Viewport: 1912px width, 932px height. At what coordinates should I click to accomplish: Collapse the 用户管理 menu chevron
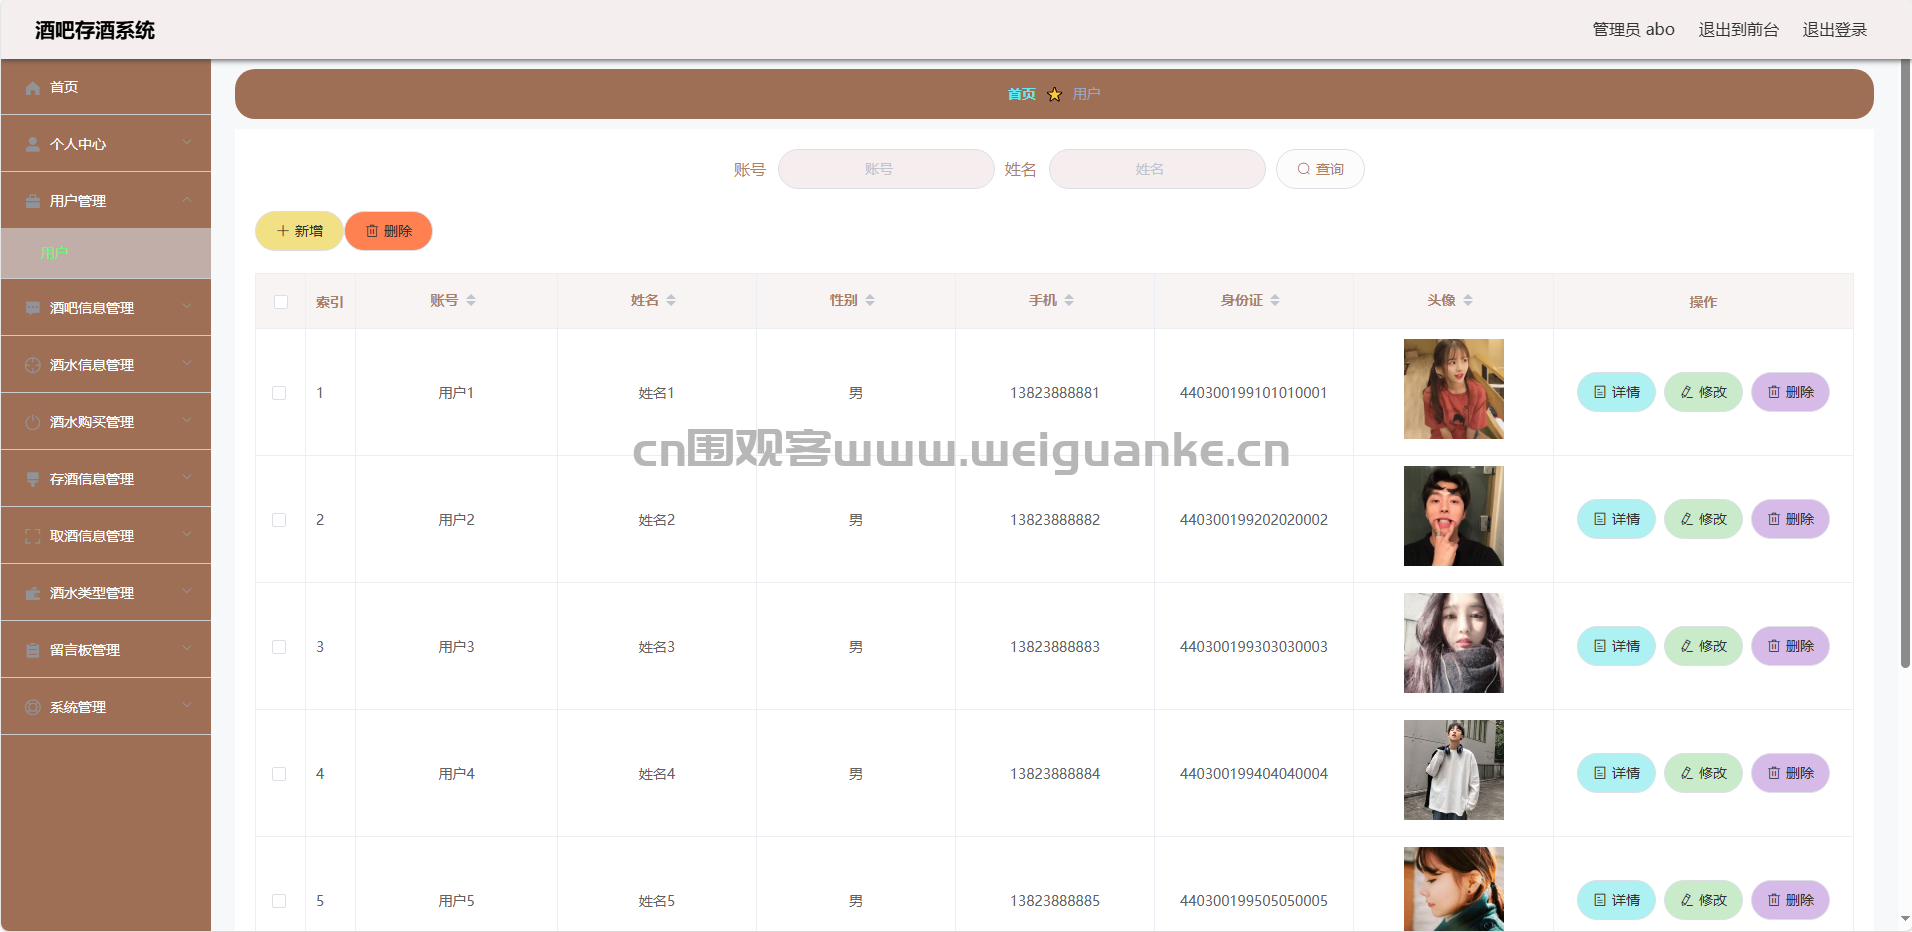187,200
